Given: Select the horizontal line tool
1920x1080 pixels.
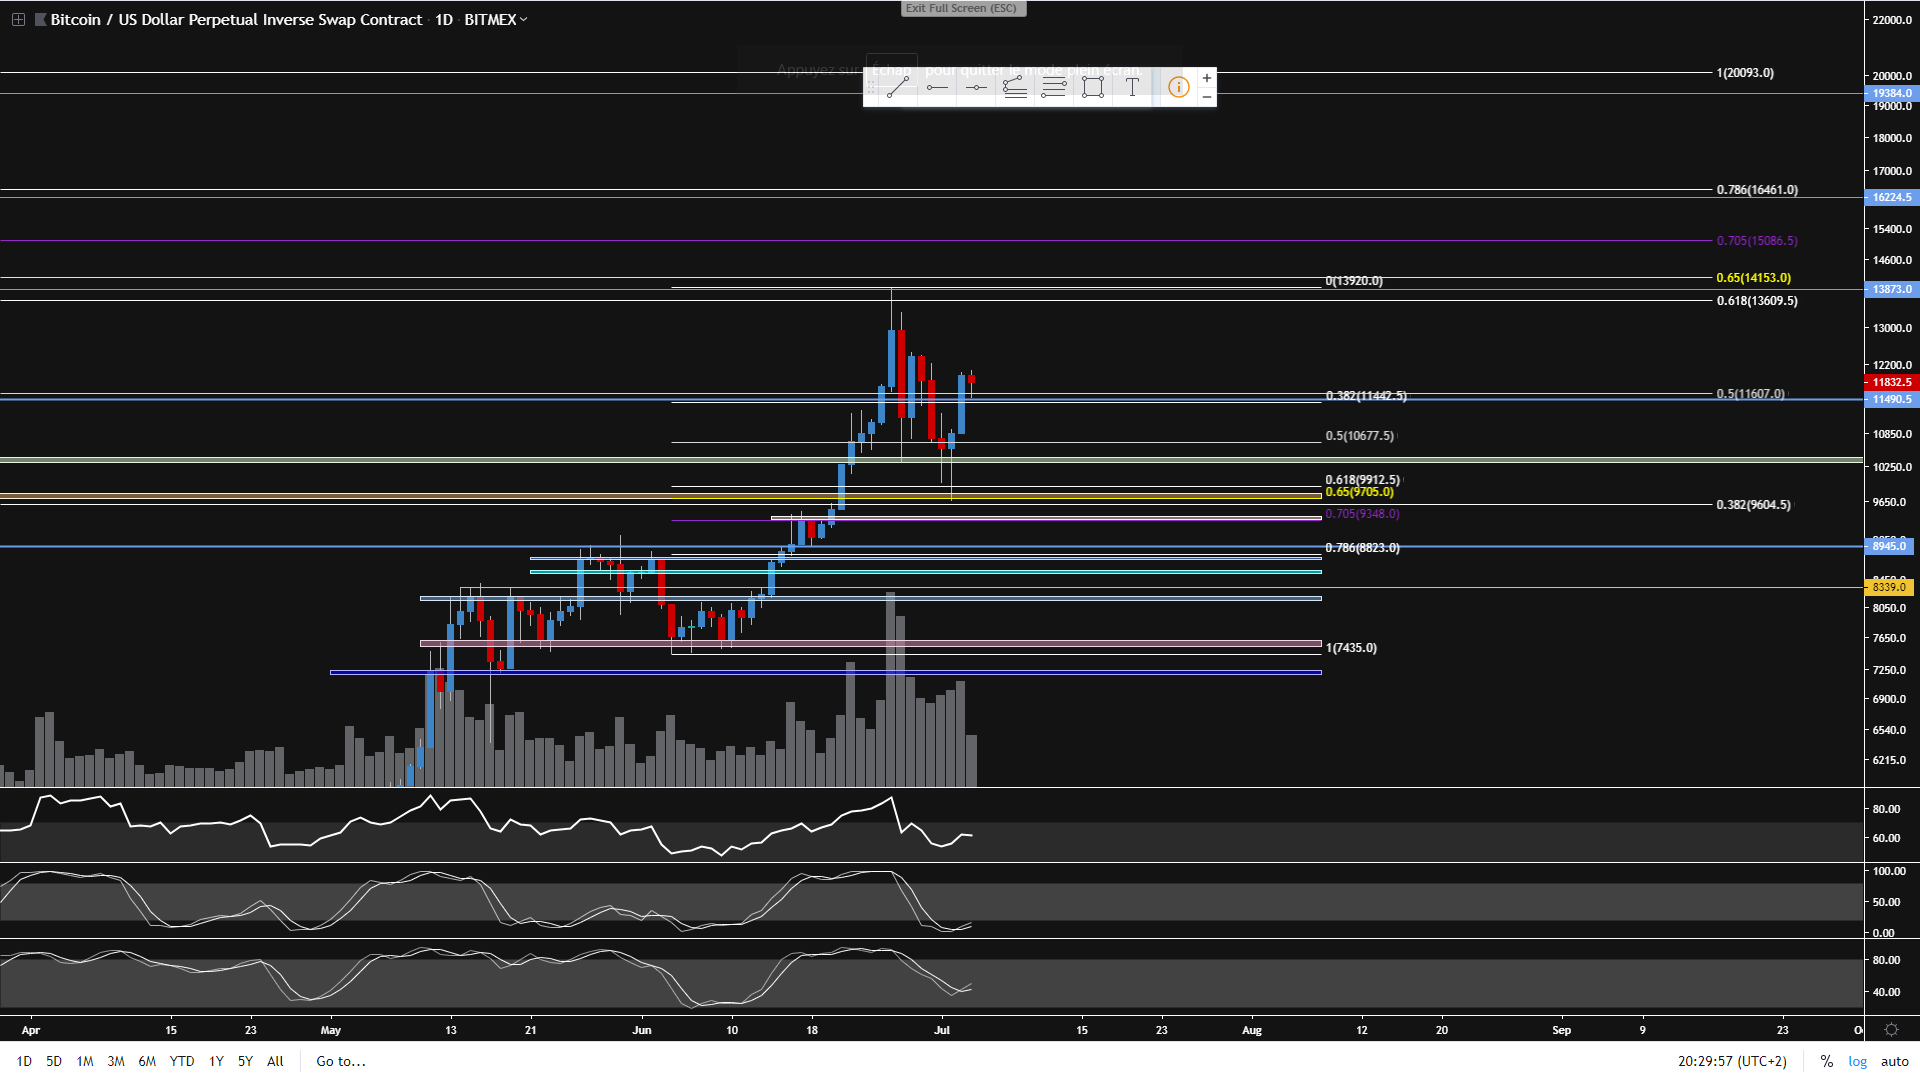Looking at the screenshot, I should pos(976,88).
